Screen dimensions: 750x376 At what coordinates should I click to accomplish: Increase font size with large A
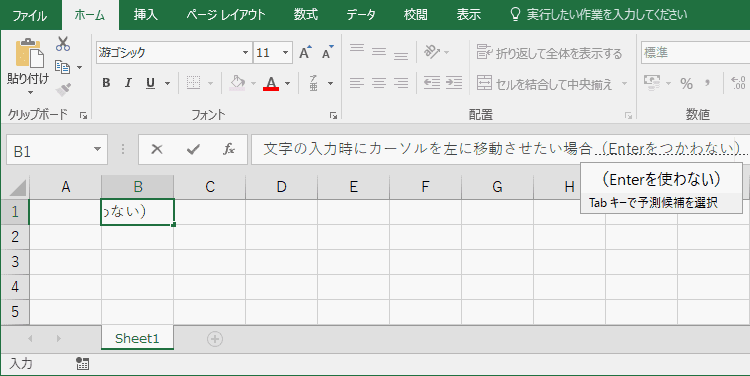[x=305, y=53]
